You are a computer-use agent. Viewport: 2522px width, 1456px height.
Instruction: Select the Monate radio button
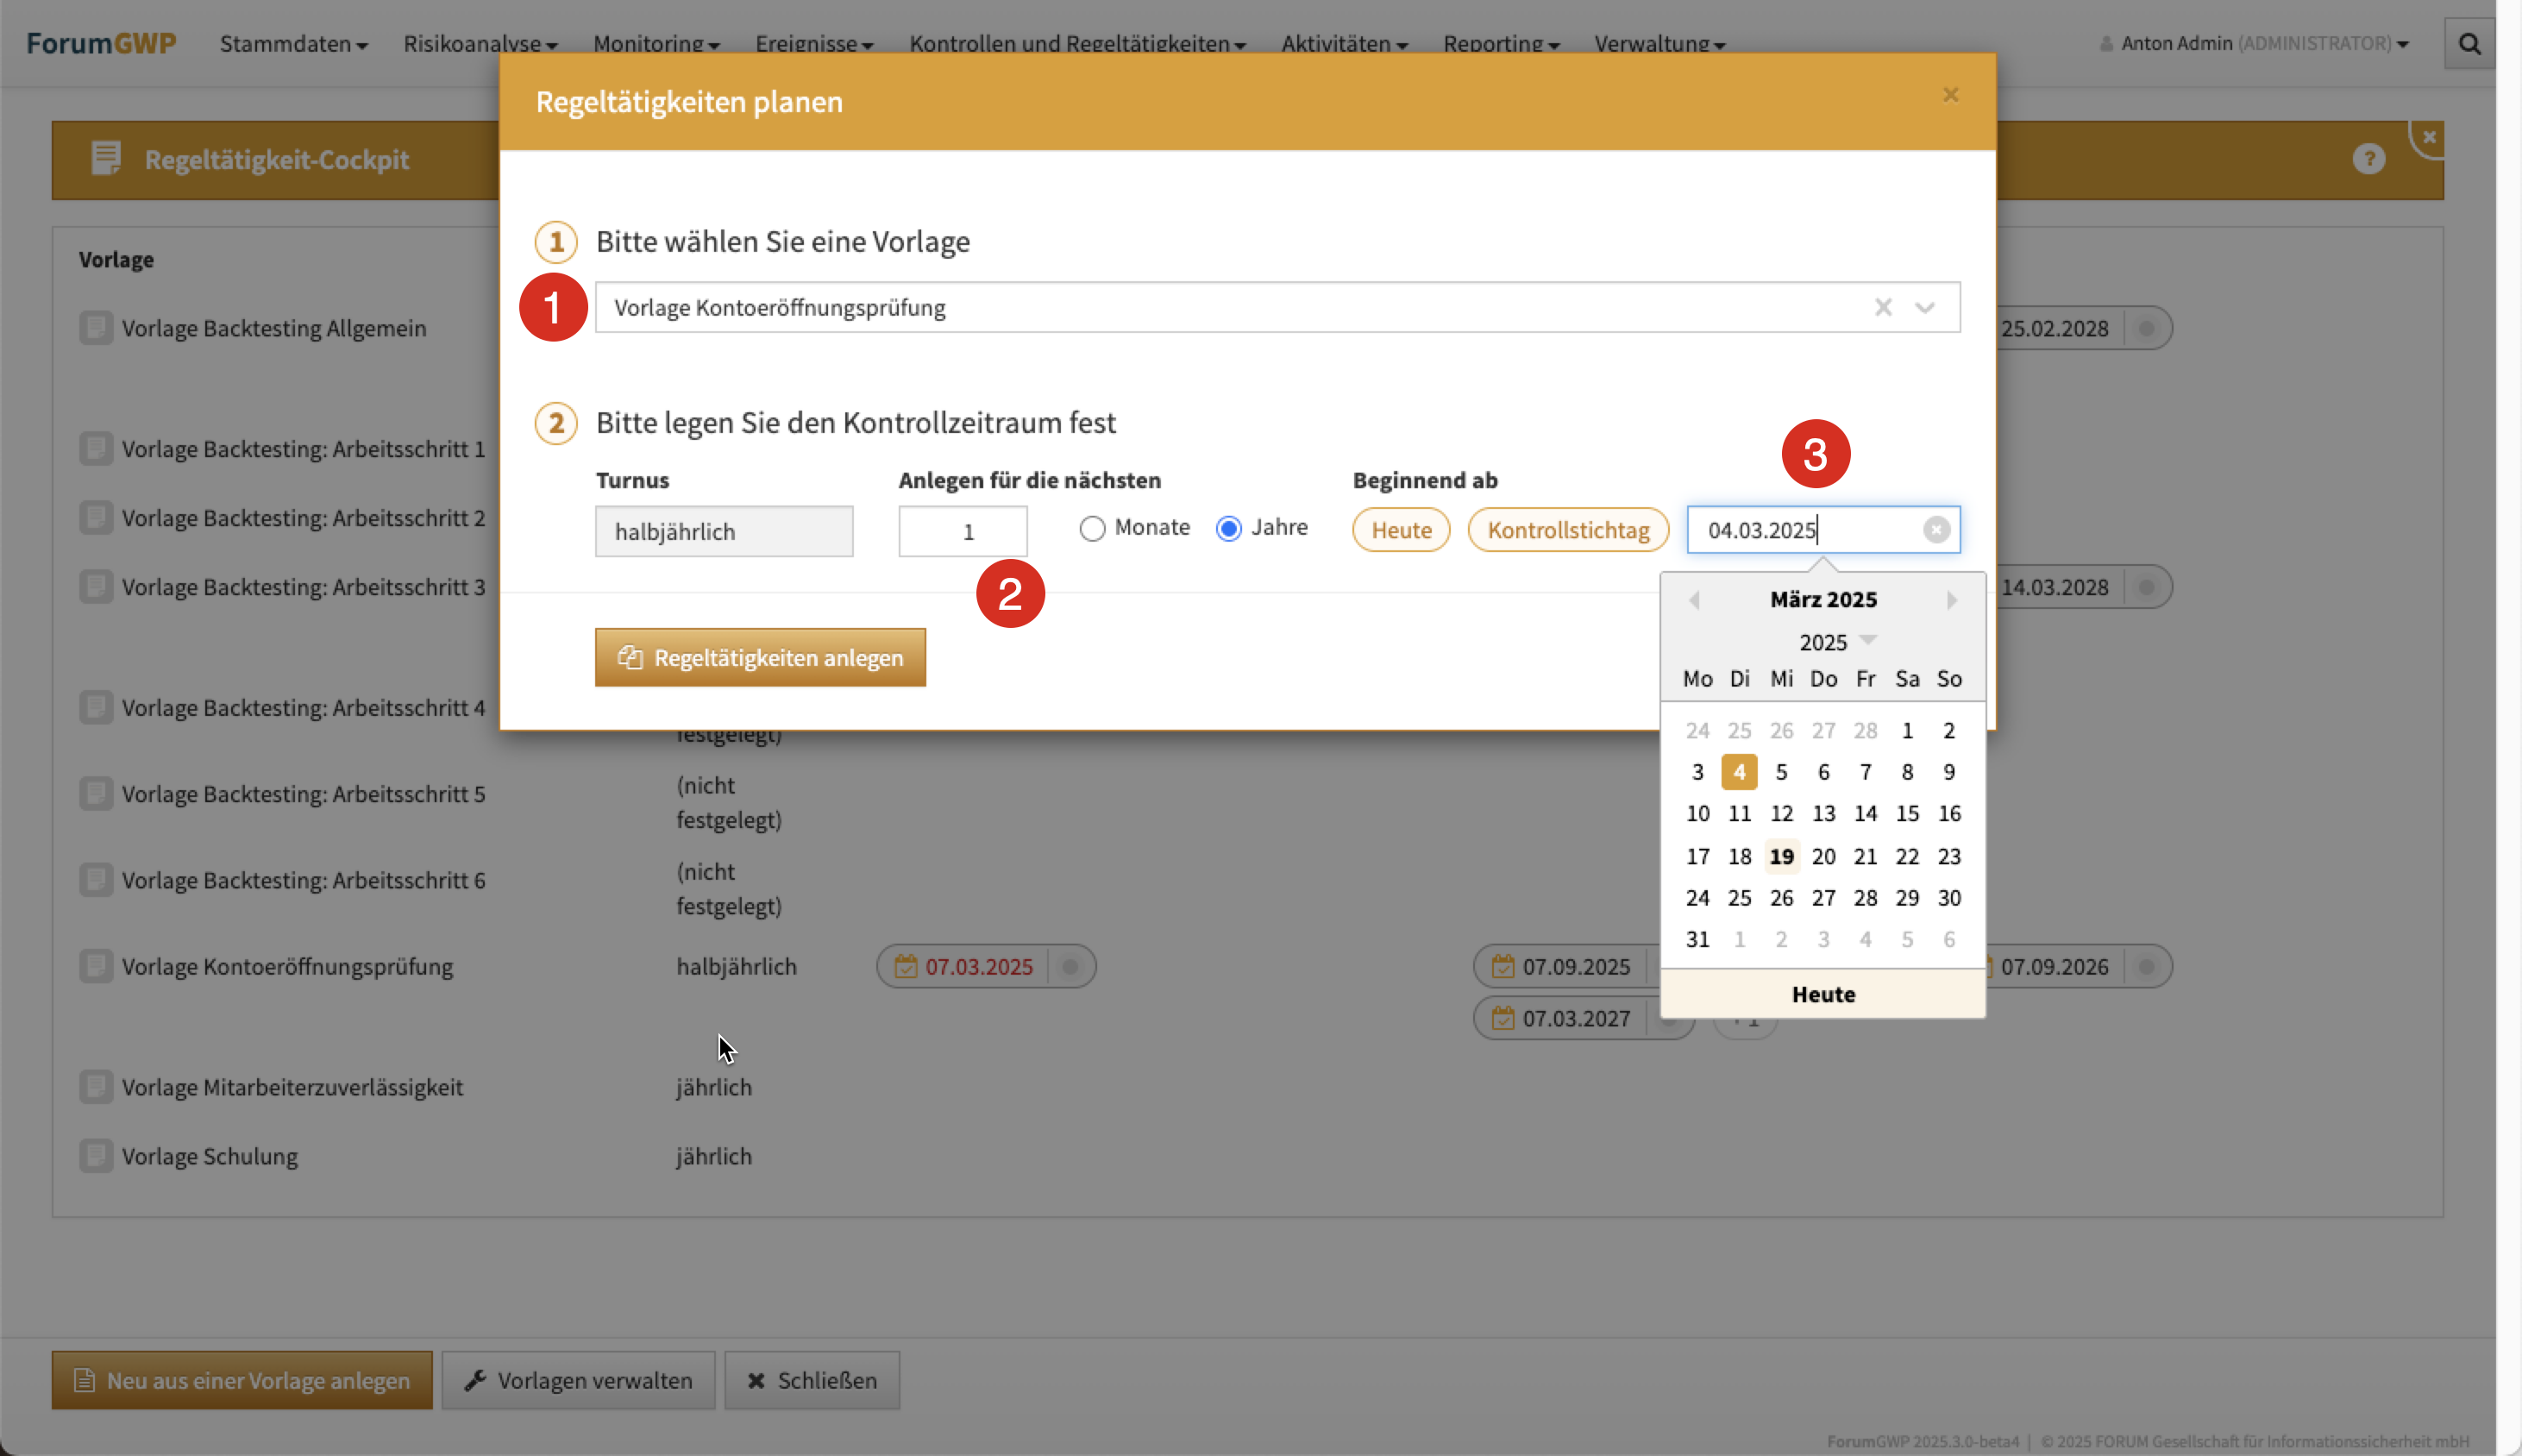[x=1092, y=528]
